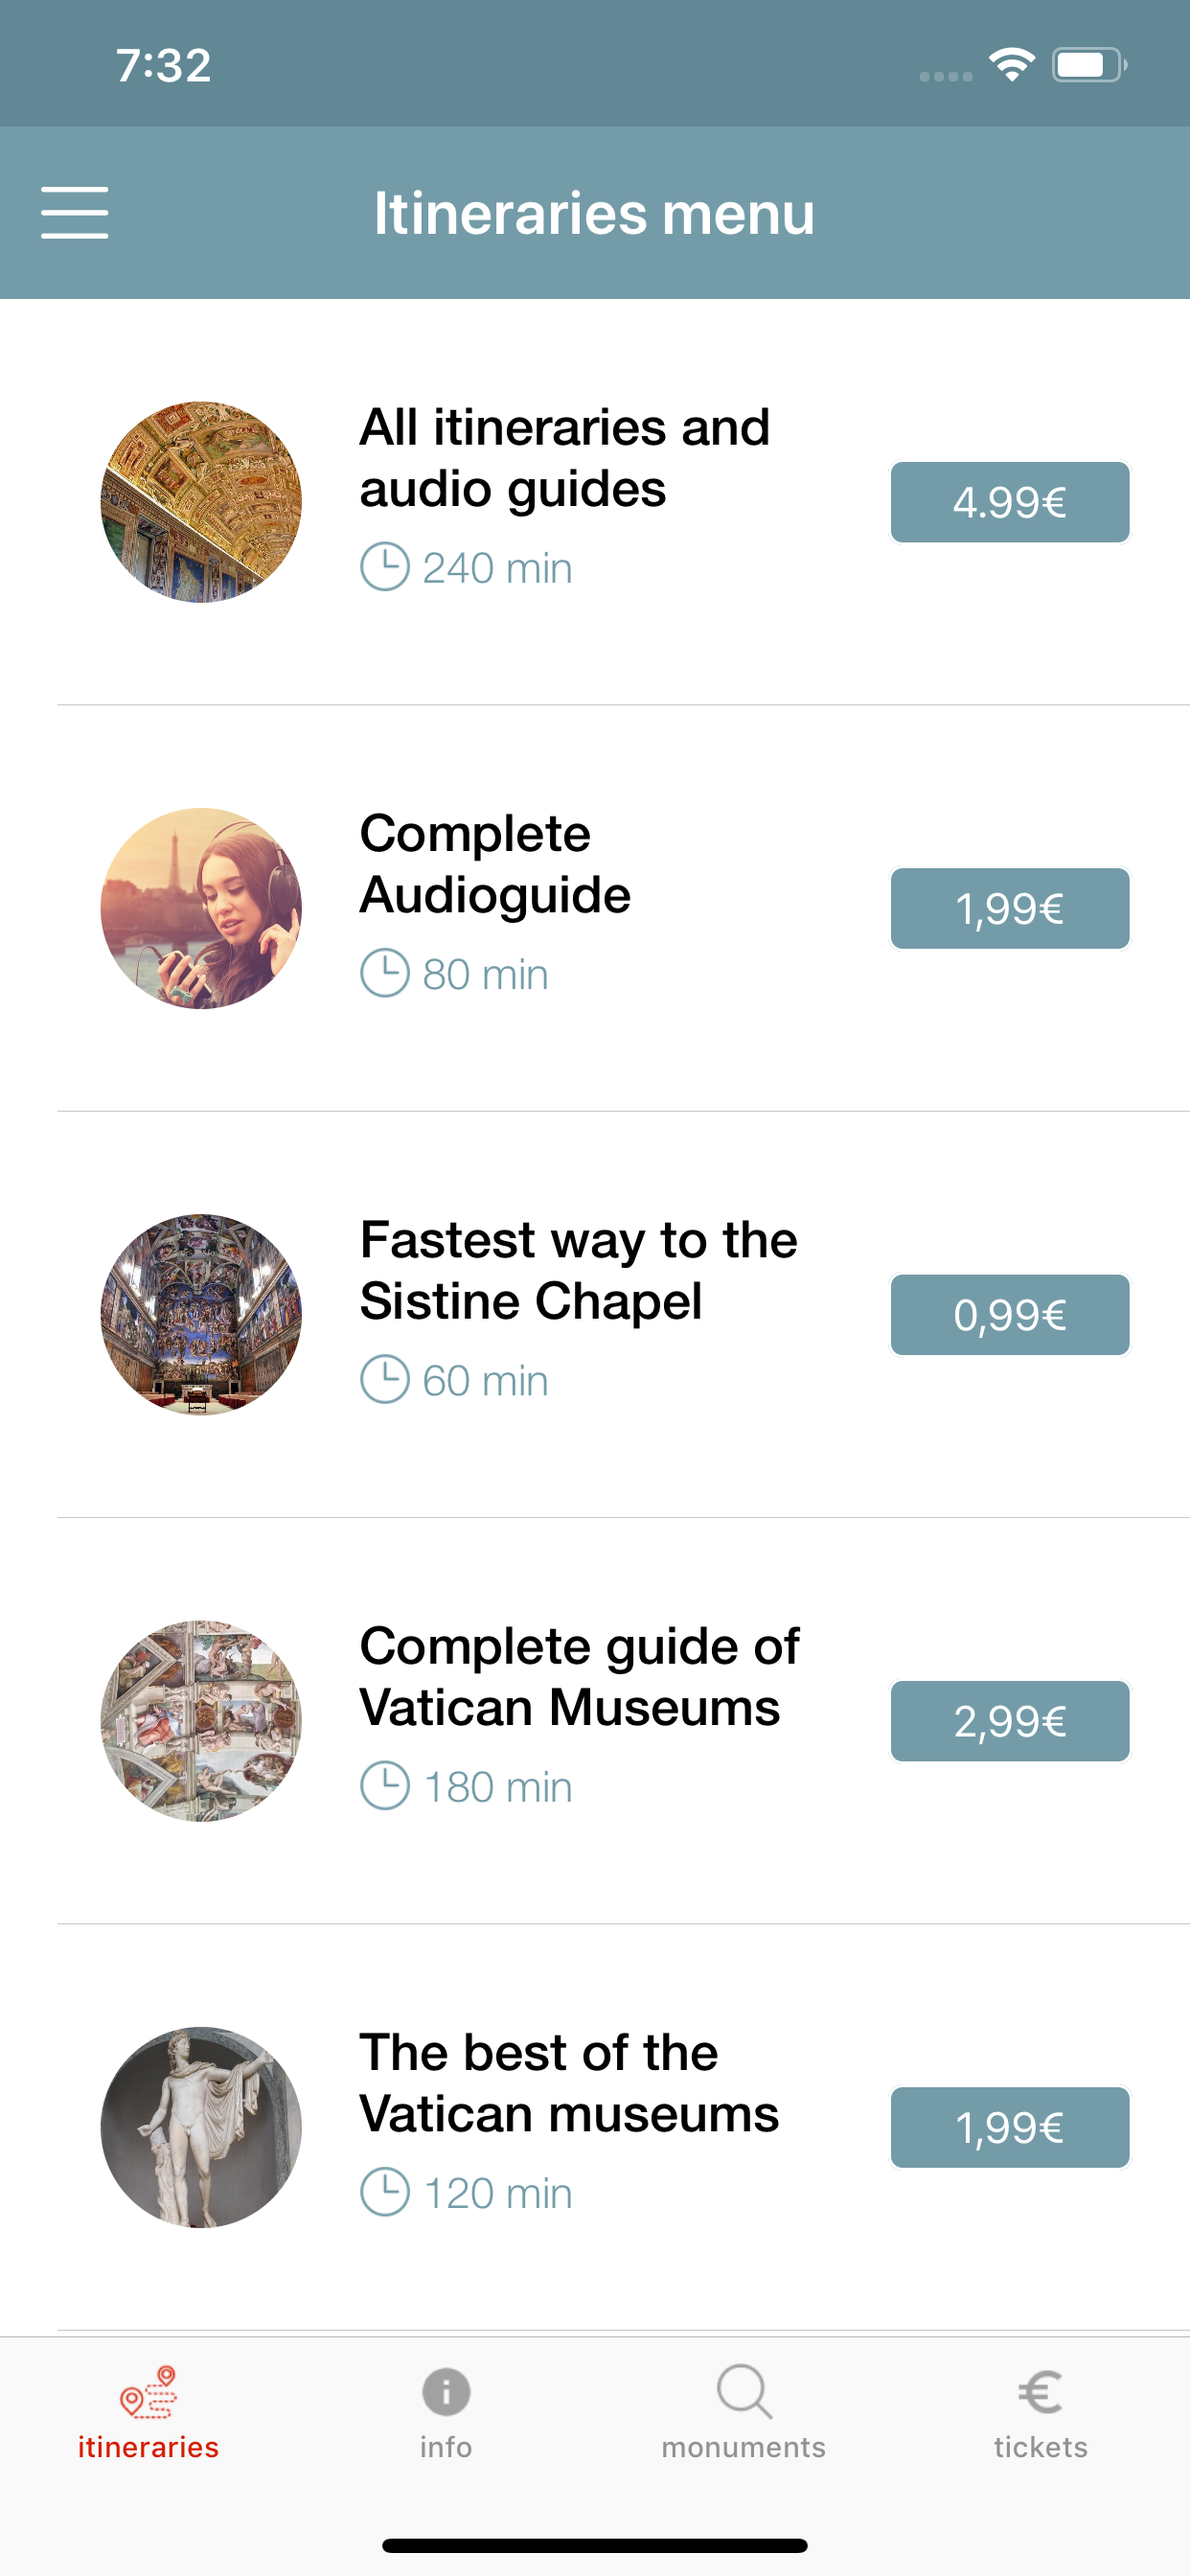Viewport: 1190px width, 2576px height.
Task: Tap the itineraries route icon
Action: tap(148, 2392)
